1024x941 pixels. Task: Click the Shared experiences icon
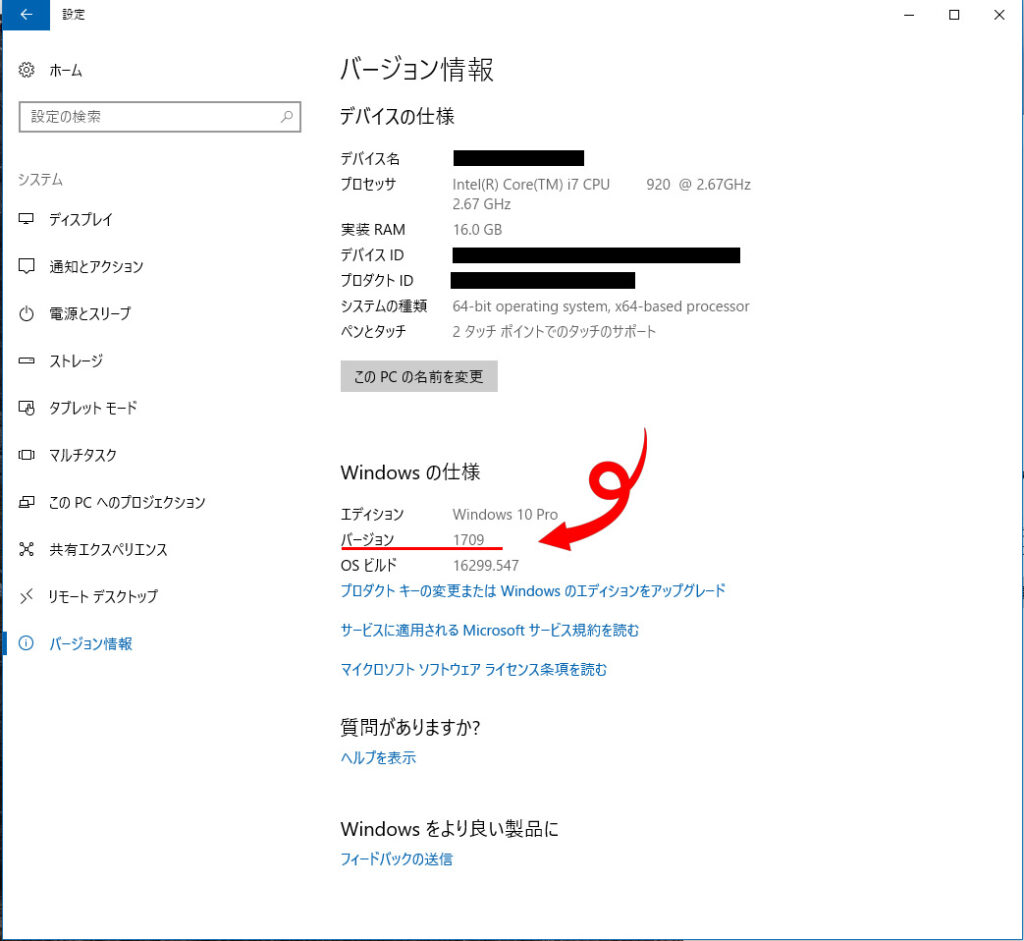pos(26,549)
